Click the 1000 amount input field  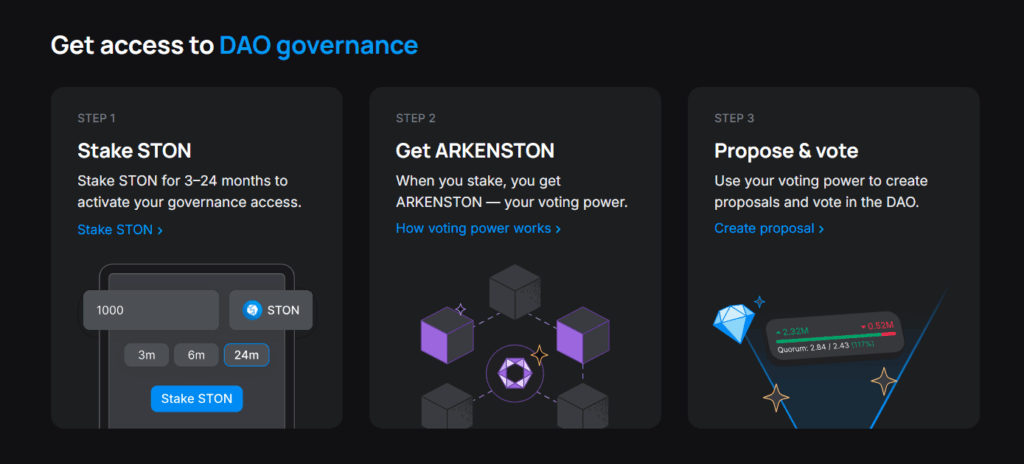pos(151,310)
